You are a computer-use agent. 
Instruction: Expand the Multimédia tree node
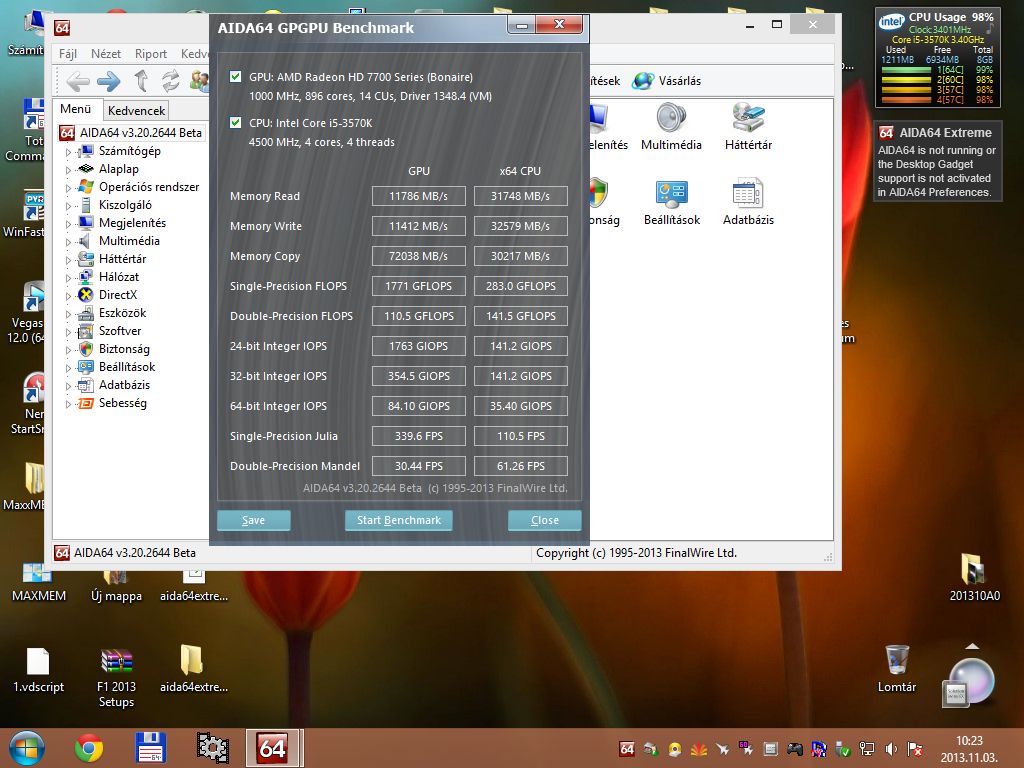68,242
